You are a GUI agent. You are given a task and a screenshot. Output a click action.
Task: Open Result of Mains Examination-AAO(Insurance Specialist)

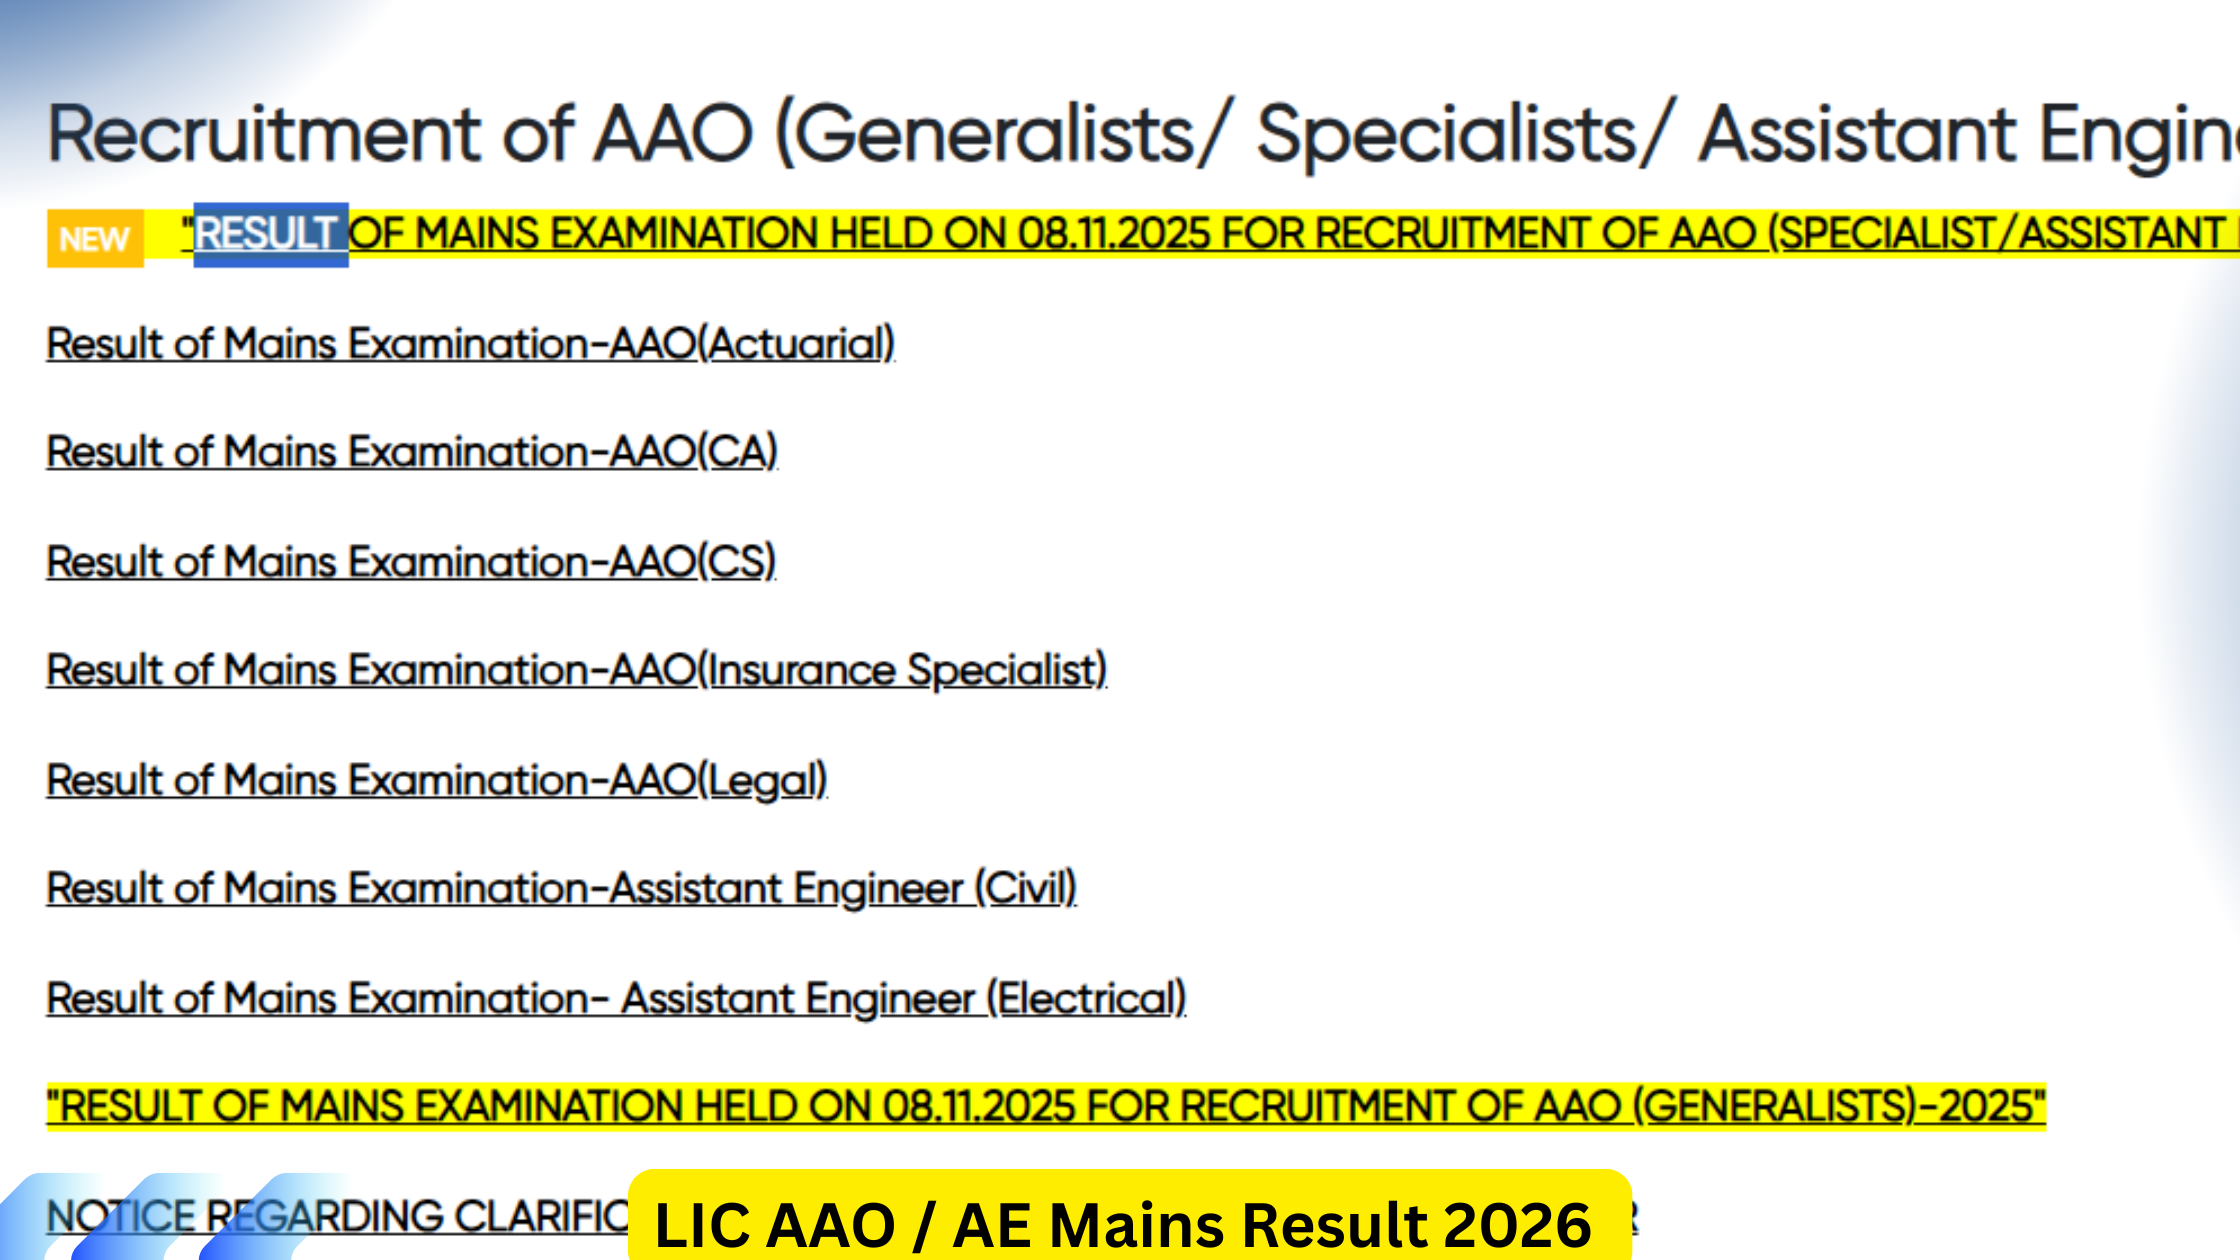pyautogui.click(x=575, y=670)
